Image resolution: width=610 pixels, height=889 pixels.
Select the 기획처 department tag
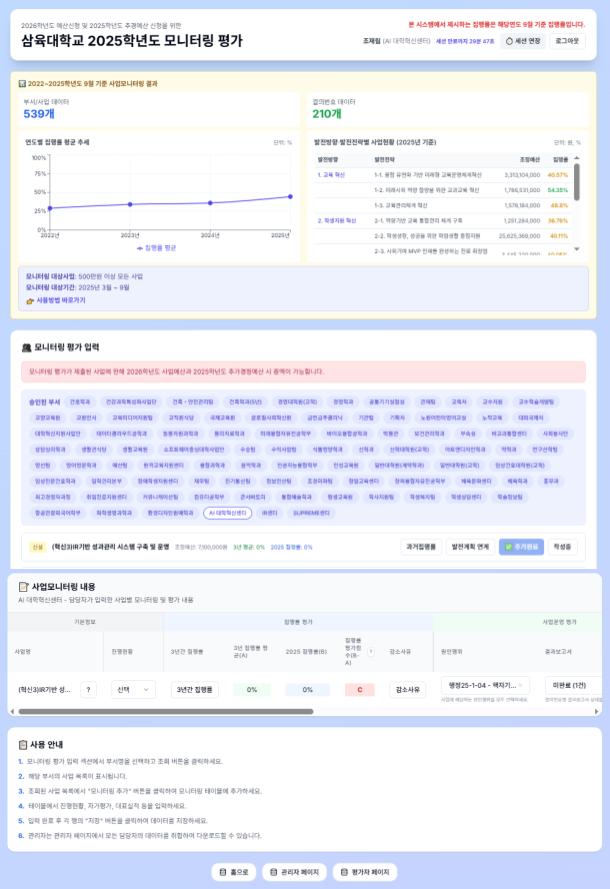pyautogui.click(x=397, y=417)
